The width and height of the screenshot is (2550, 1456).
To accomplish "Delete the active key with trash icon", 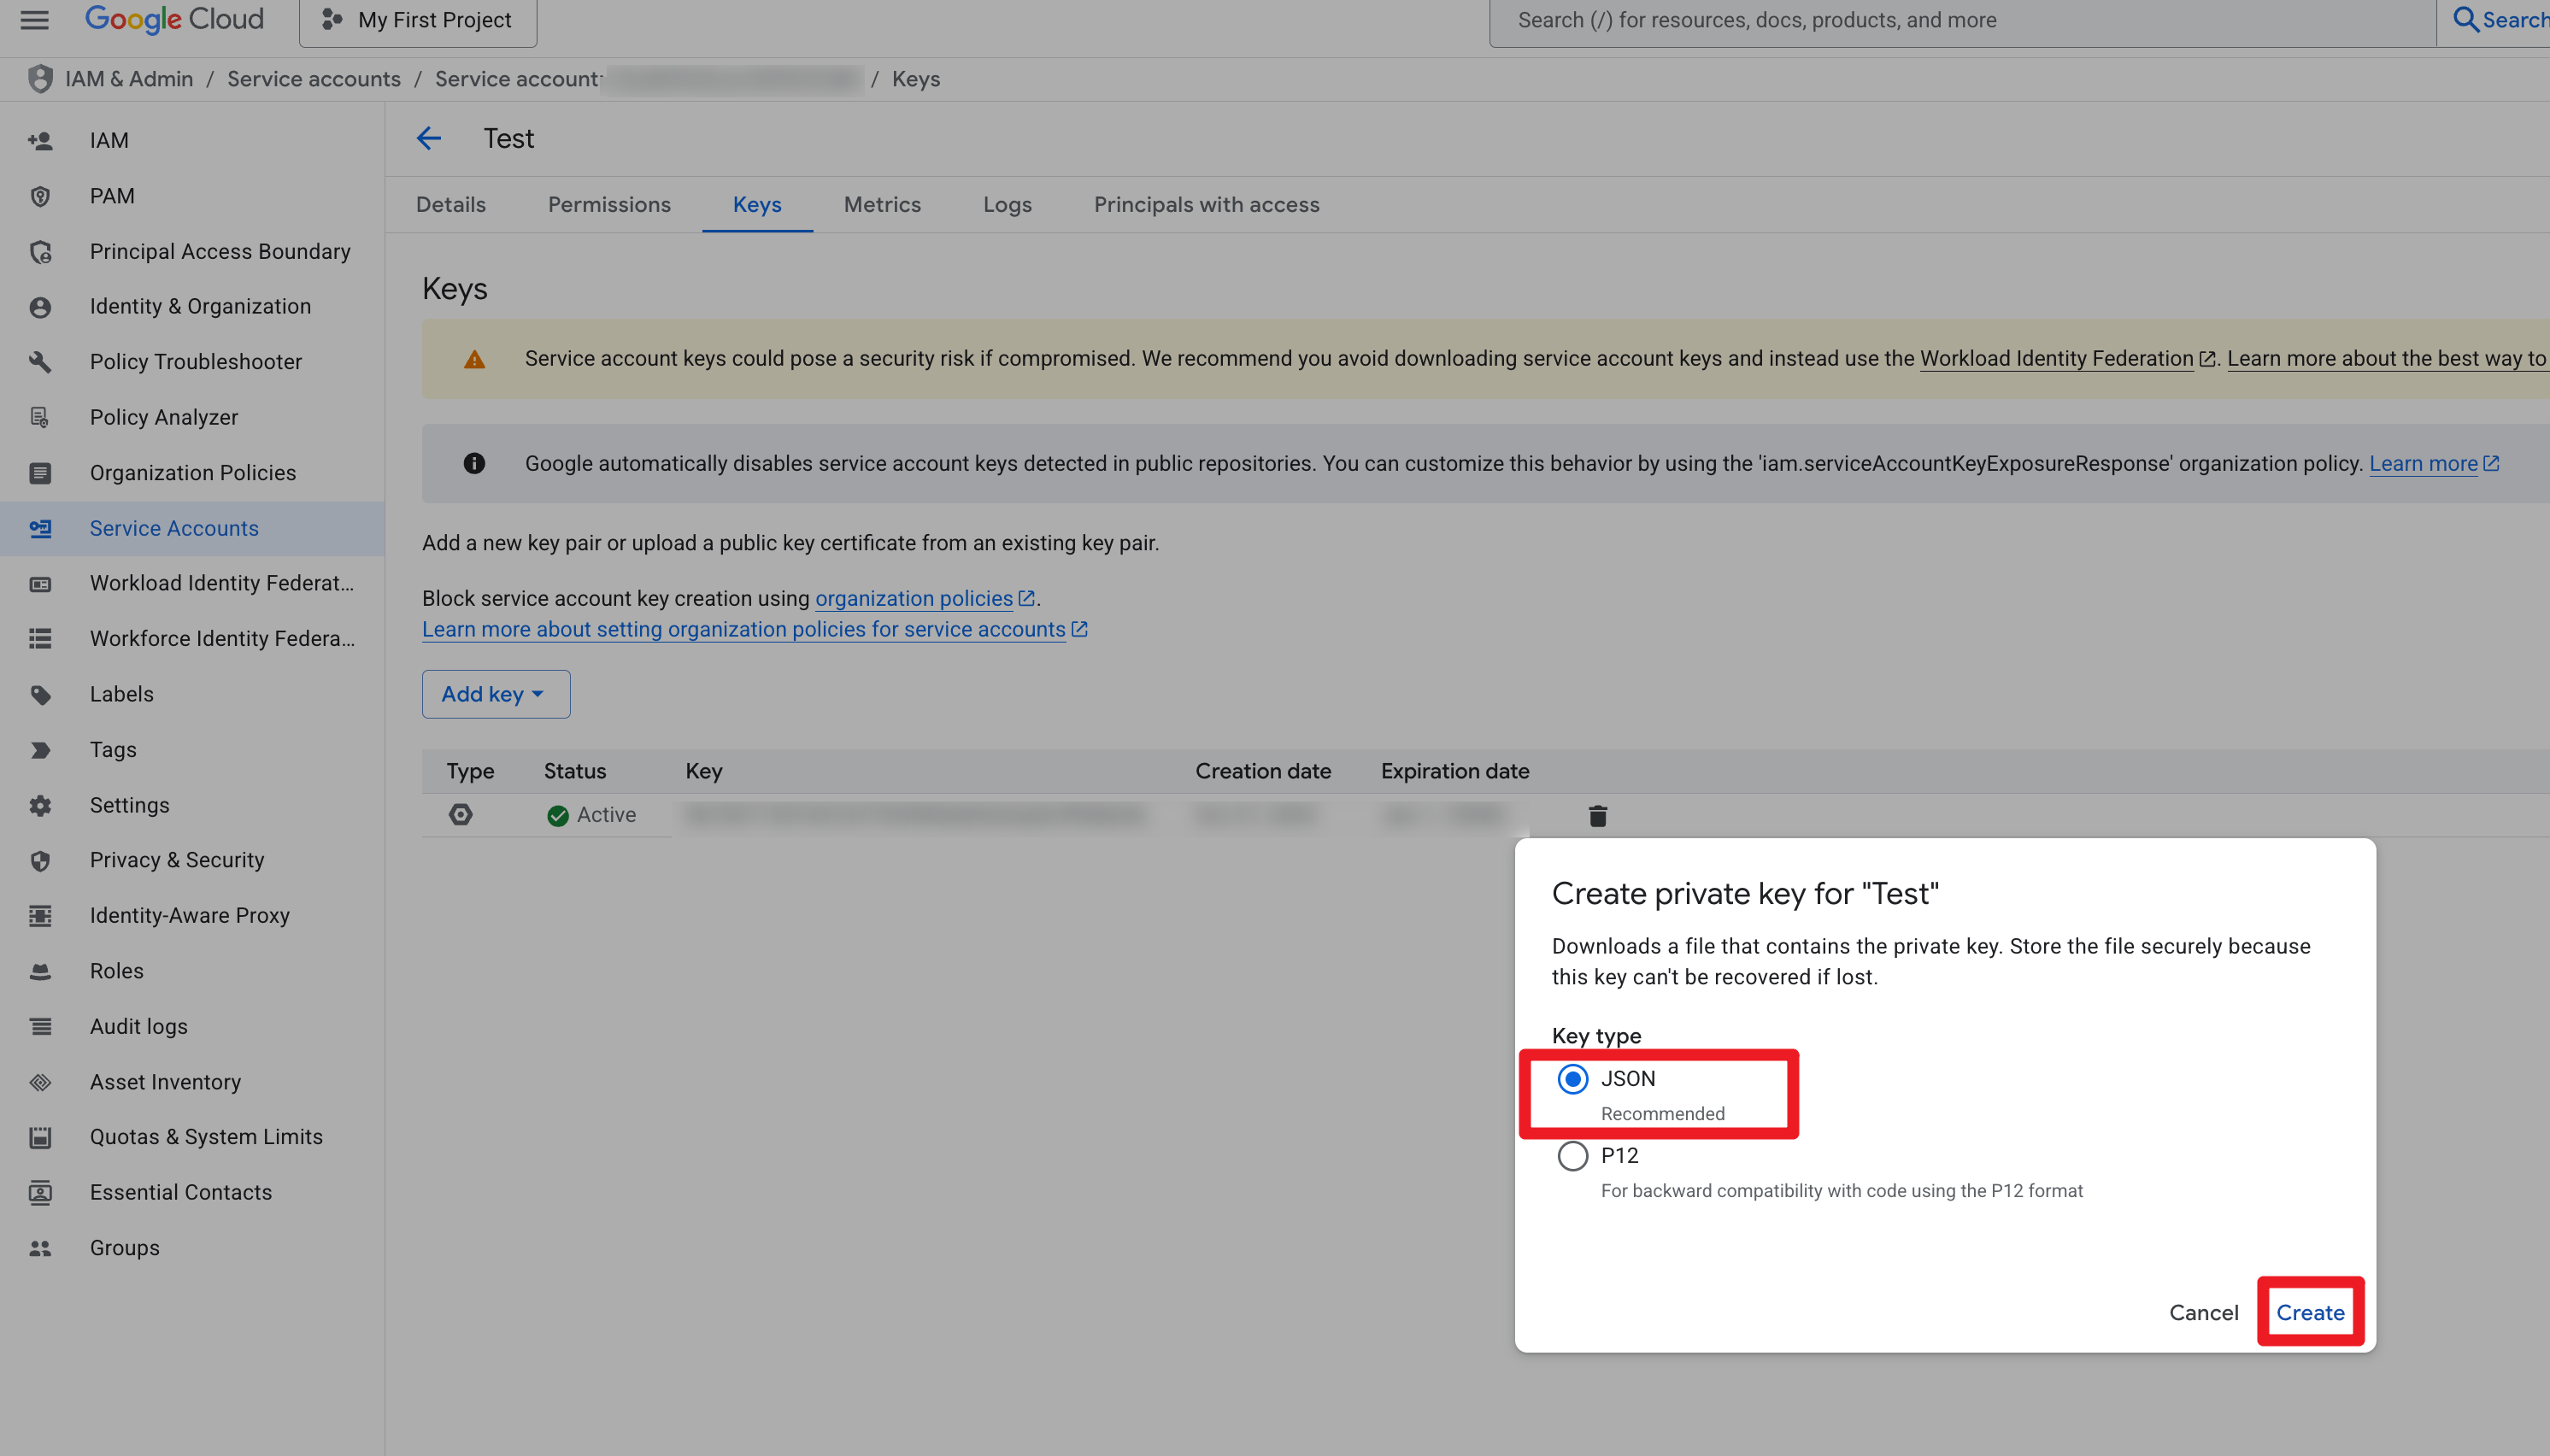I will pyautogui.click(x=1597, y=815).
